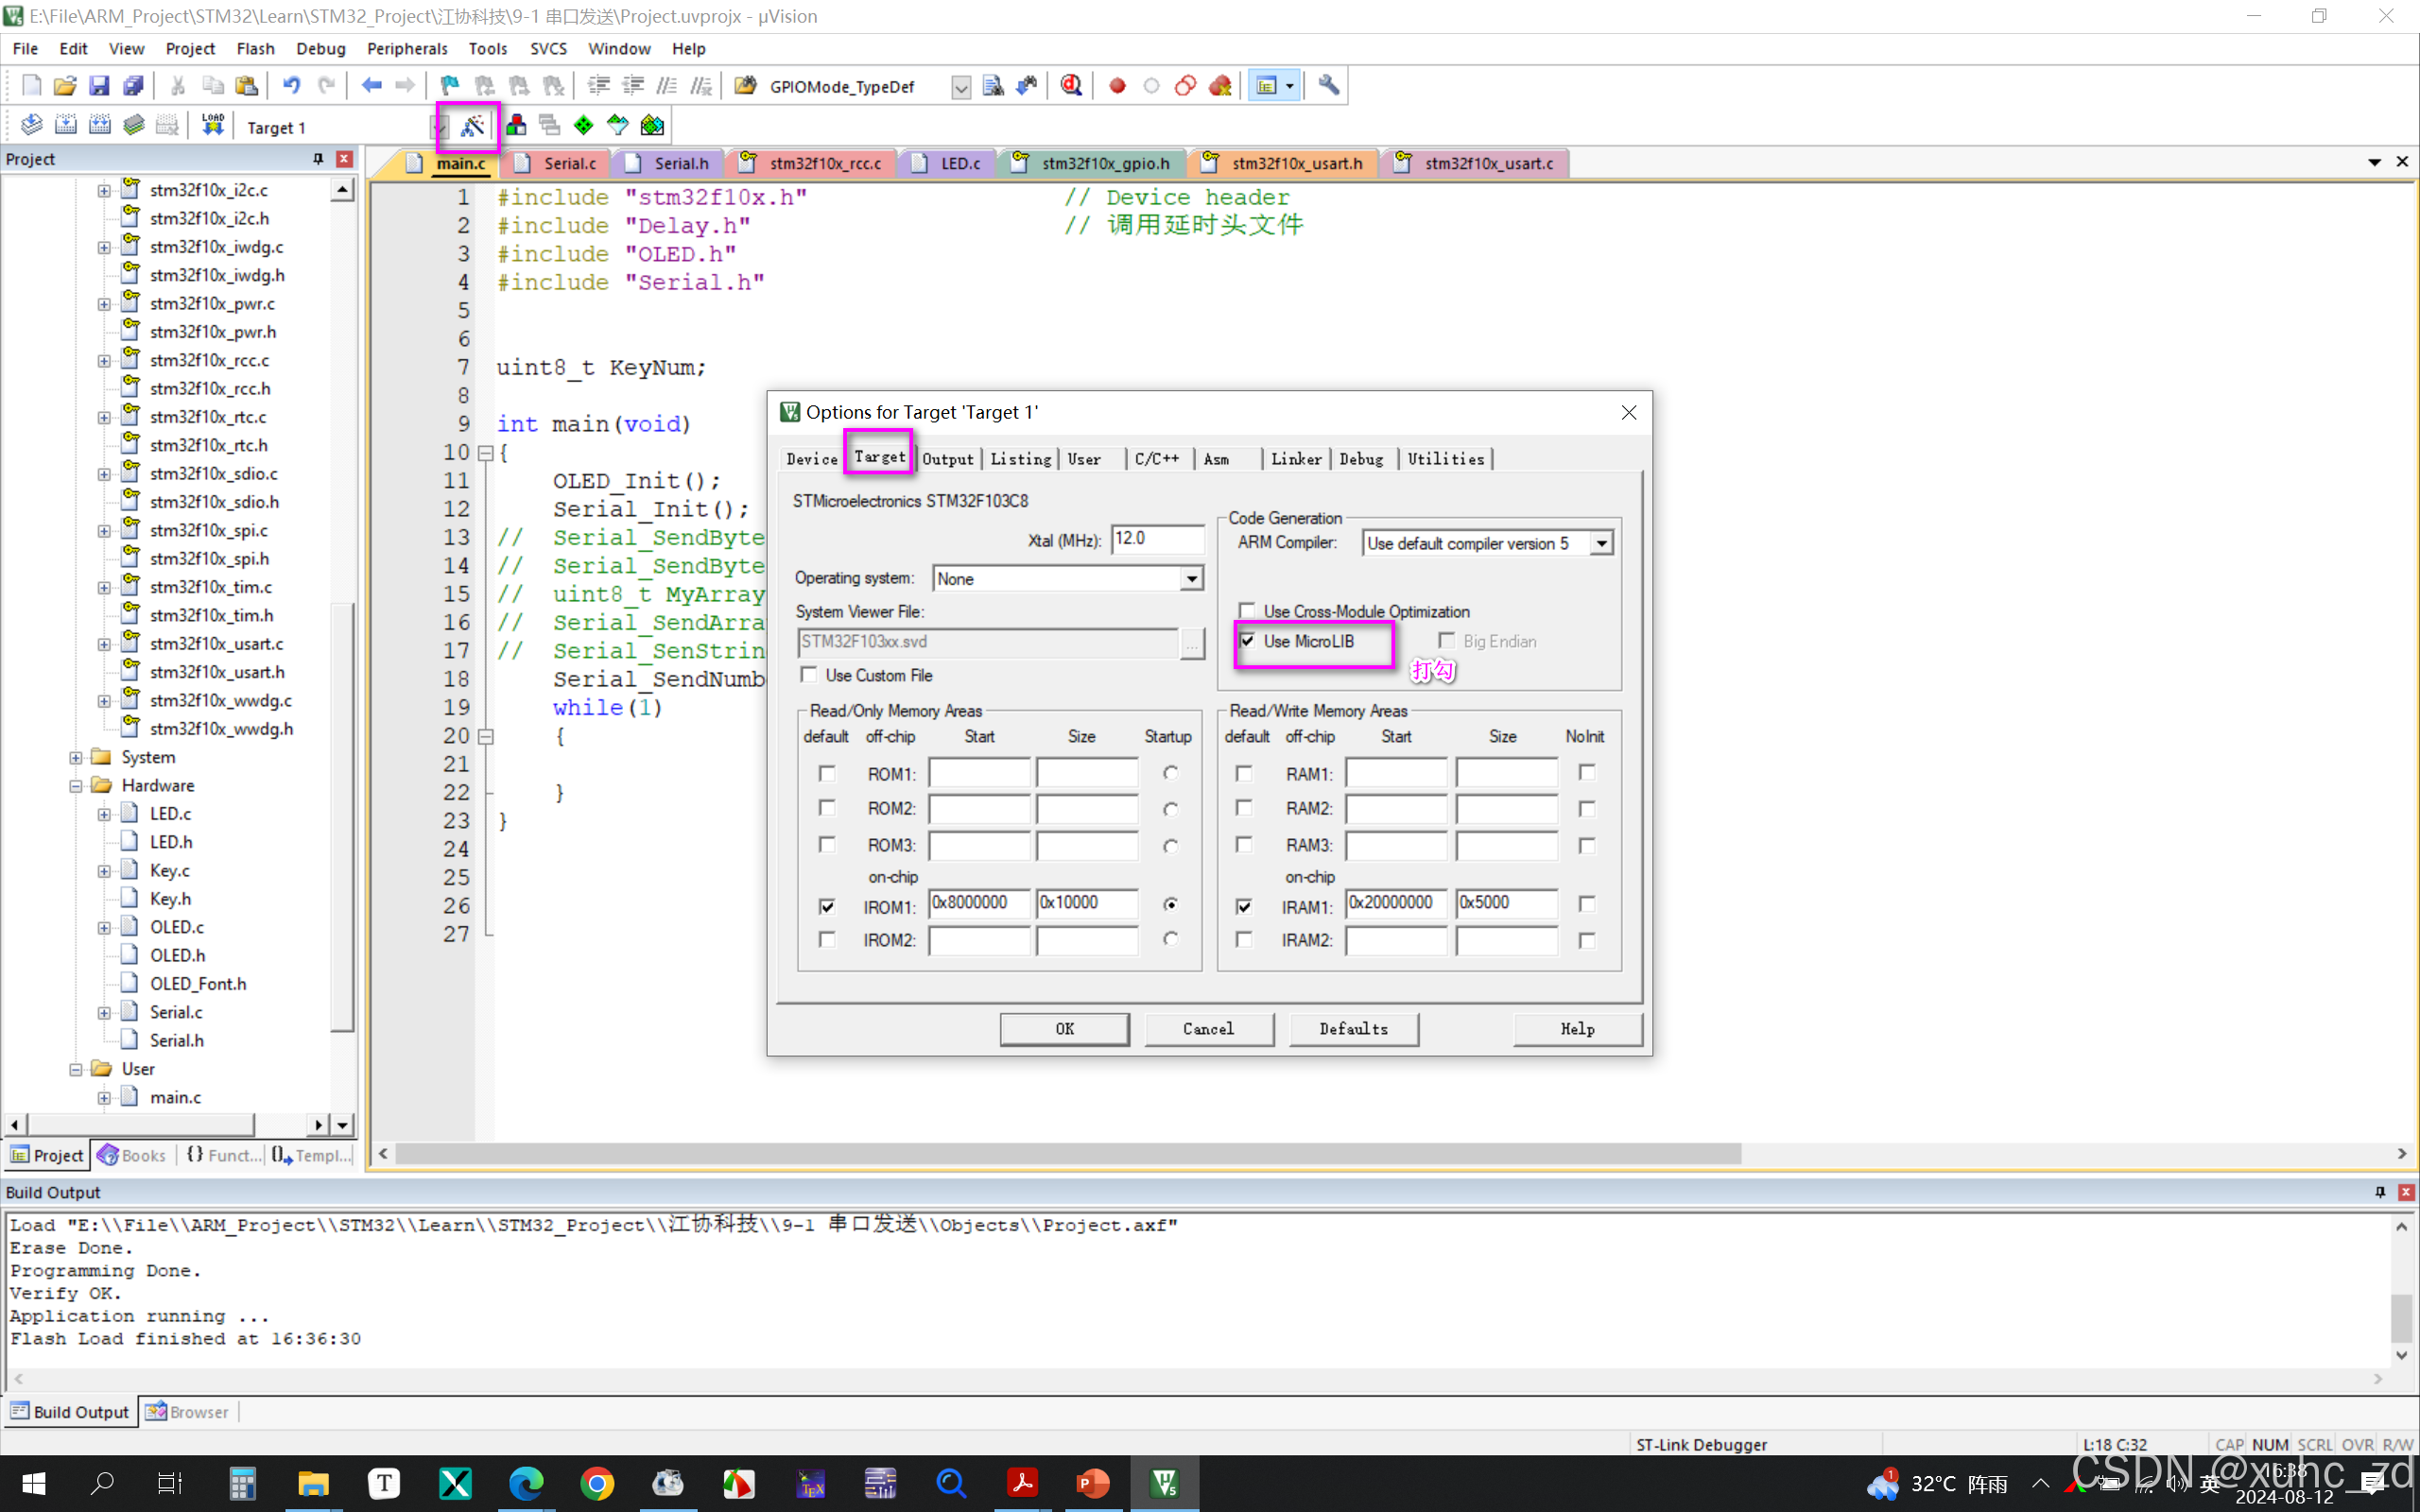2420x1512 pixels.
Task: Toggle the IRAM1 default checkbox
Action: (1244, 906)
